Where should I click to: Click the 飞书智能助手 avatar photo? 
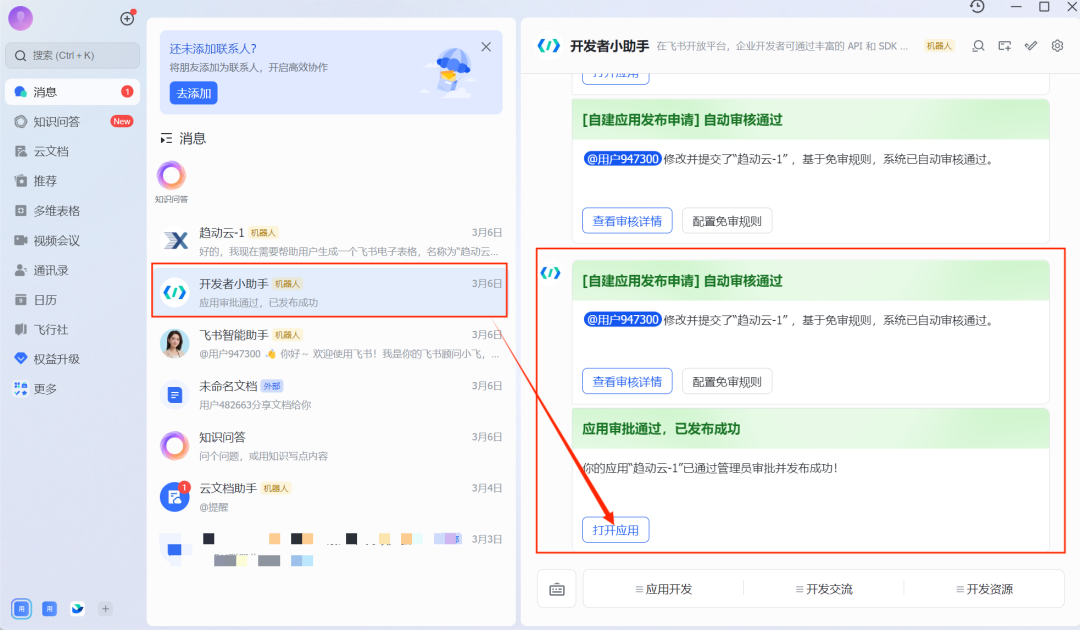(x=175, y=343)
